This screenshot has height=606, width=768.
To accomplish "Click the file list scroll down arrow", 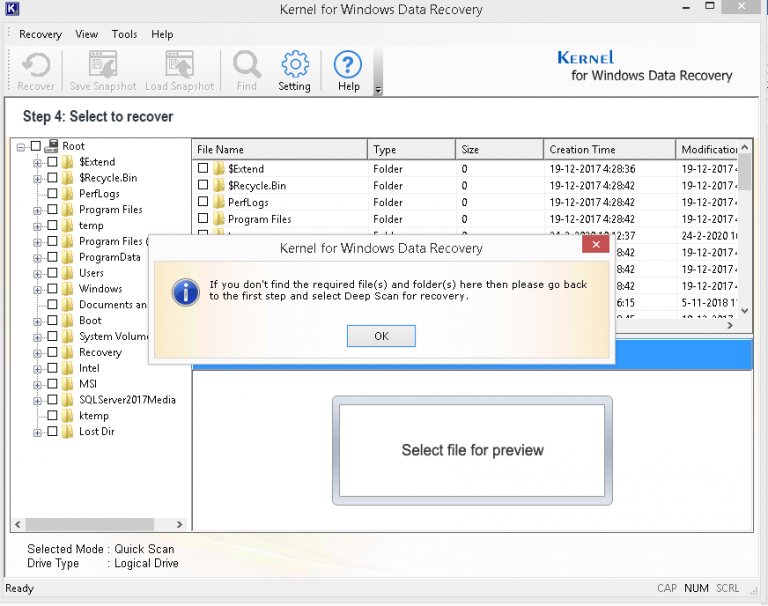I will coord(744,311).
